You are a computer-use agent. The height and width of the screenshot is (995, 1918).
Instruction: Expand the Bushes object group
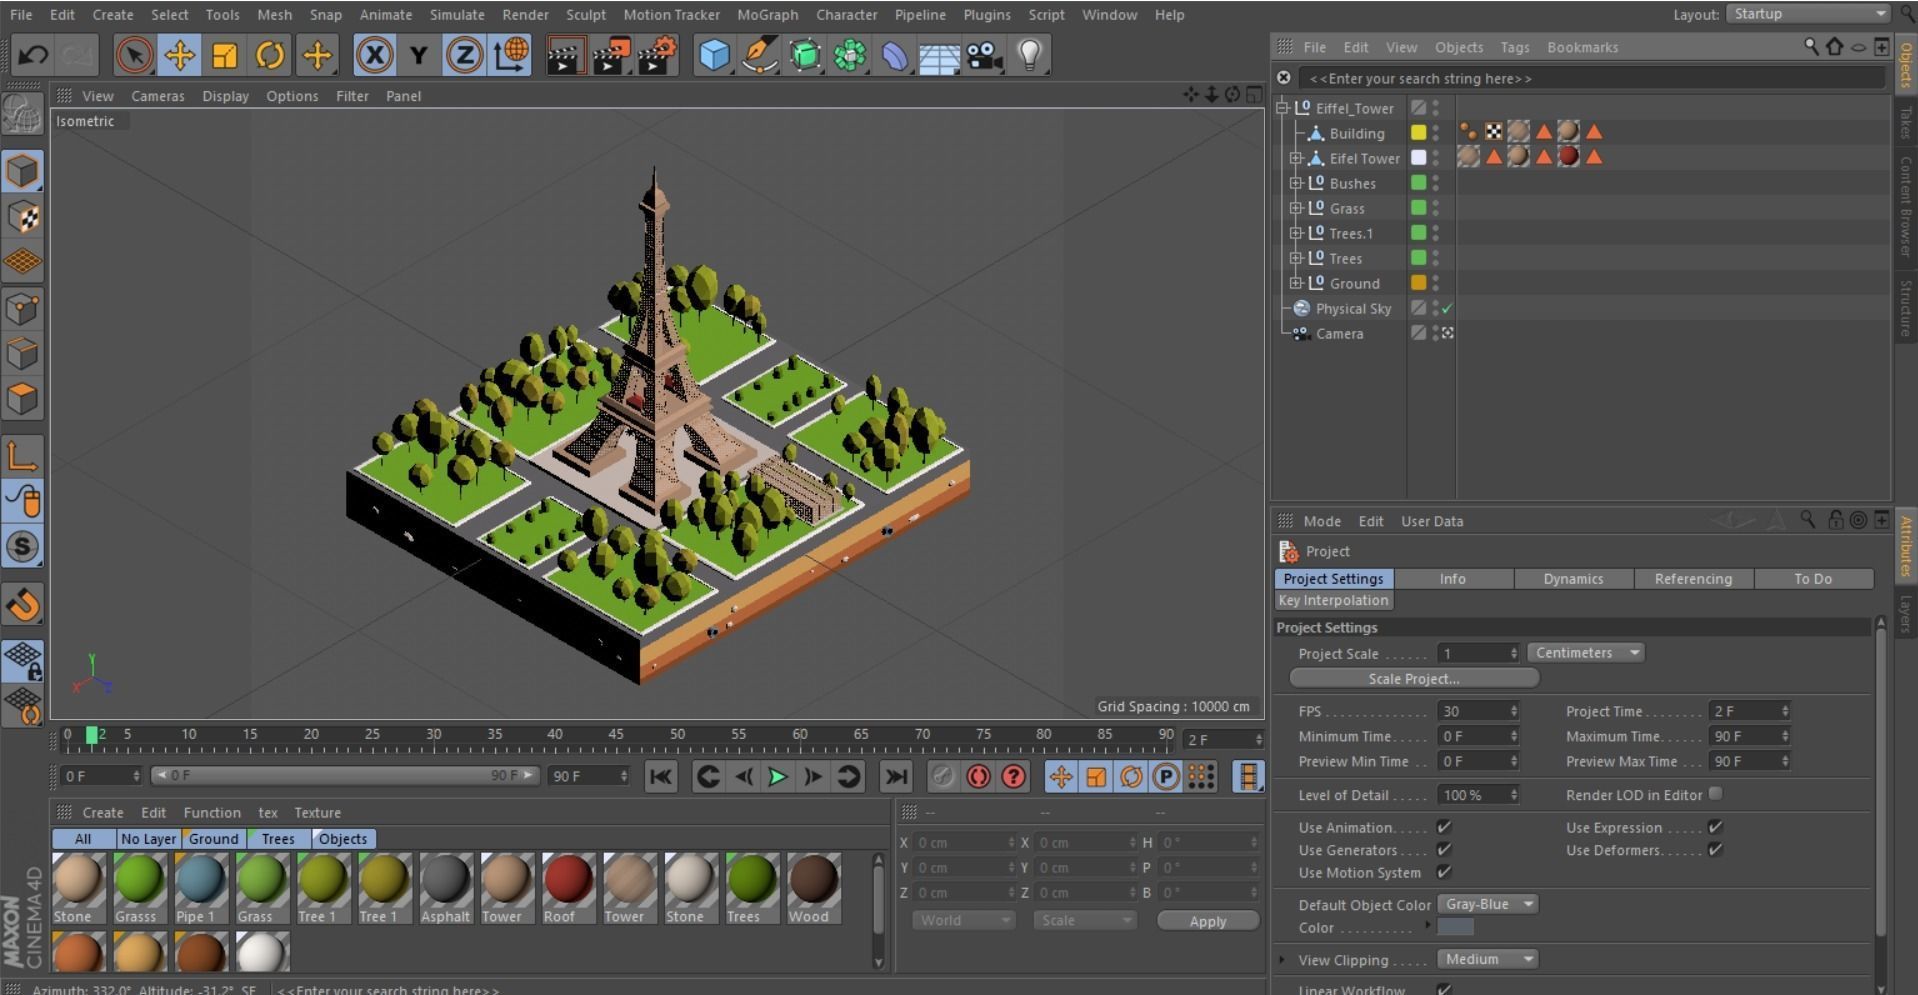click(x=1296, y=183)
